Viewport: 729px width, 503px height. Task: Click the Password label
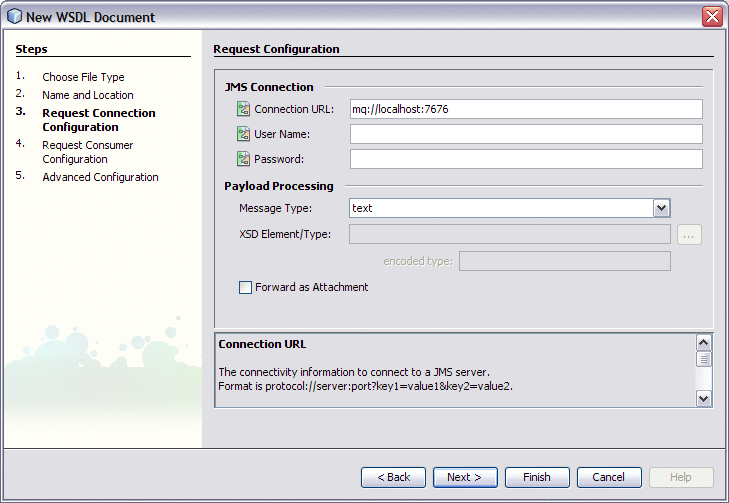pos(279,159)
